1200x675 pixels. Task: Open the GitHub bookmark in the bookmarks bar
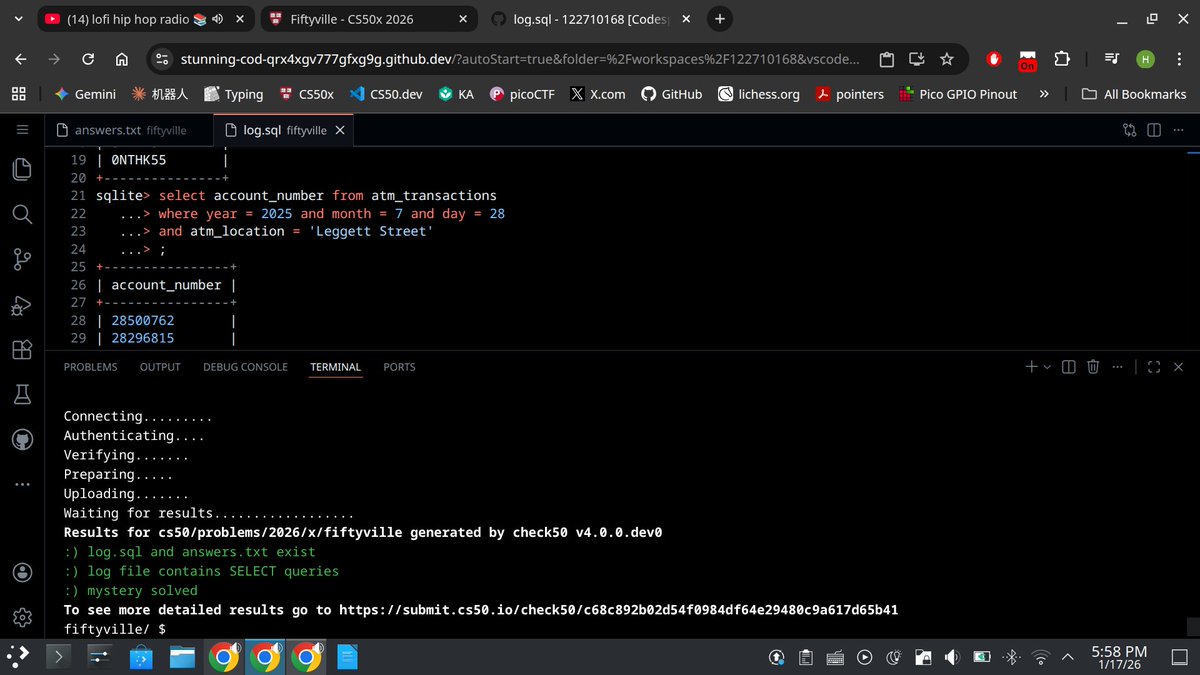click(x=671, y=95)
